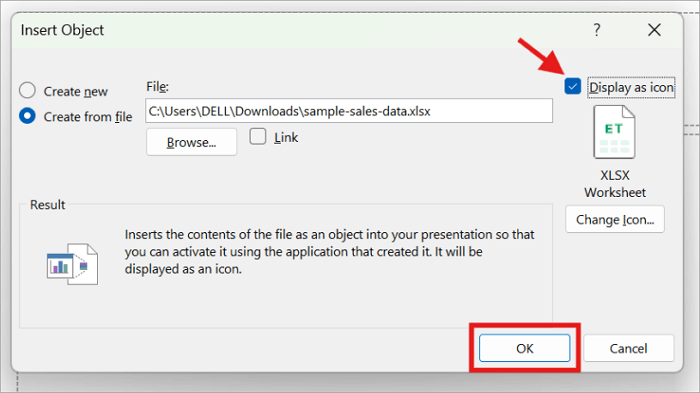Click the XLSX Worksheet icon preview

[x=614, y=132]
